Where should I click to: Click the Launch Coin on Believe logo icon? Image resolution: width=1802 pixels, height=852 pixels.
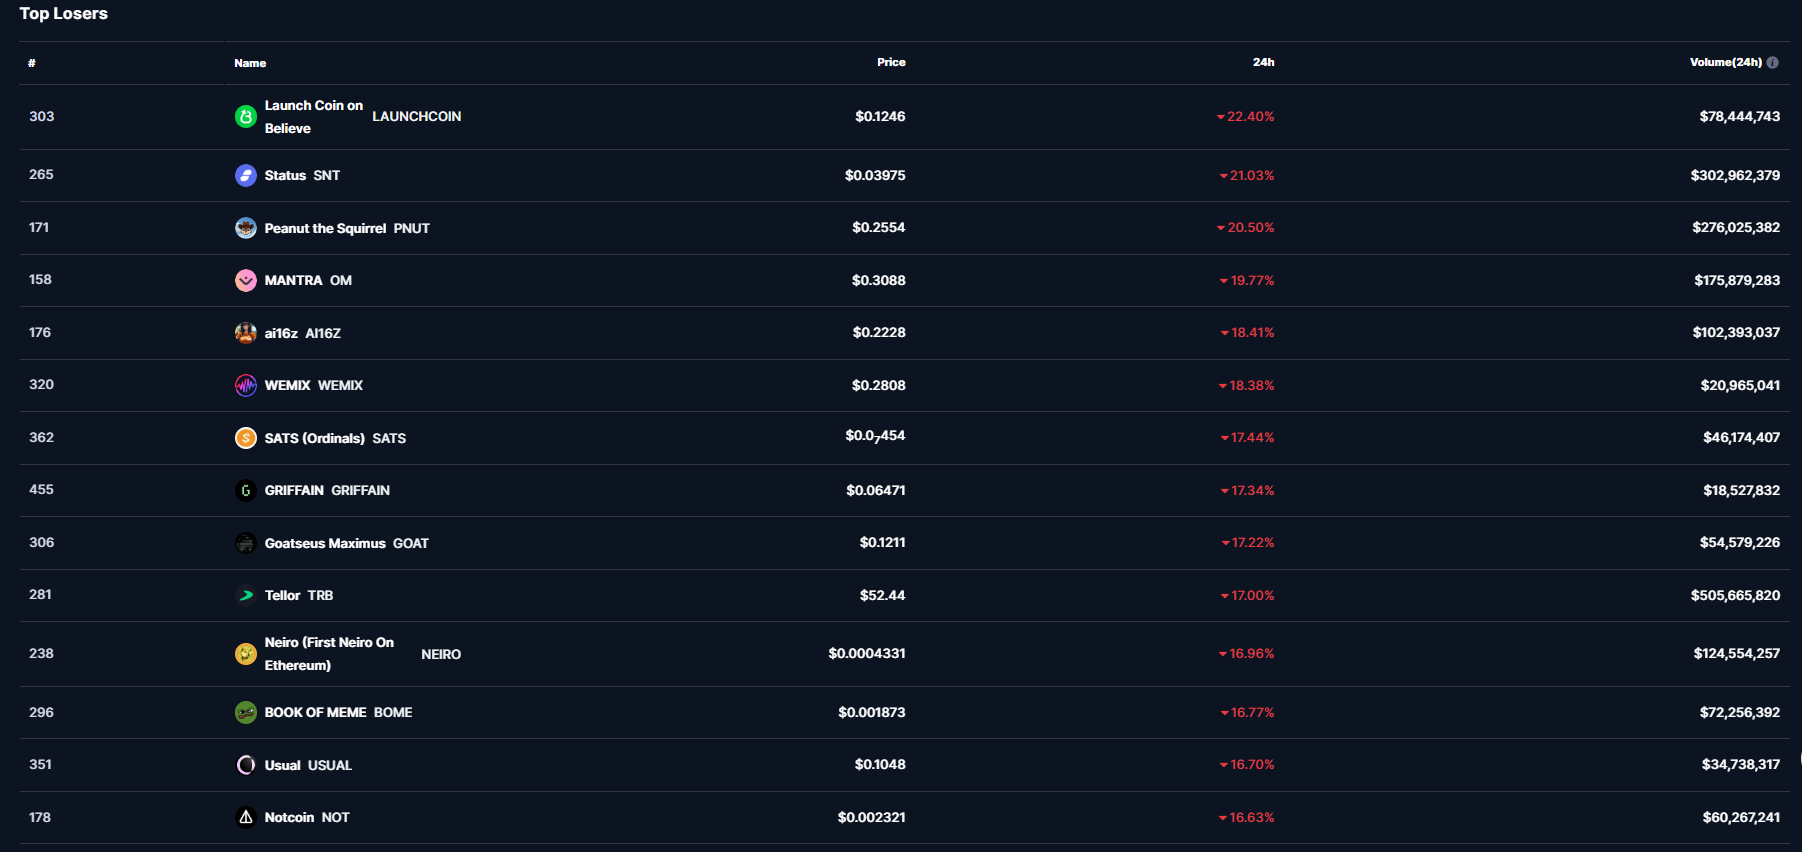pos(246,117)
